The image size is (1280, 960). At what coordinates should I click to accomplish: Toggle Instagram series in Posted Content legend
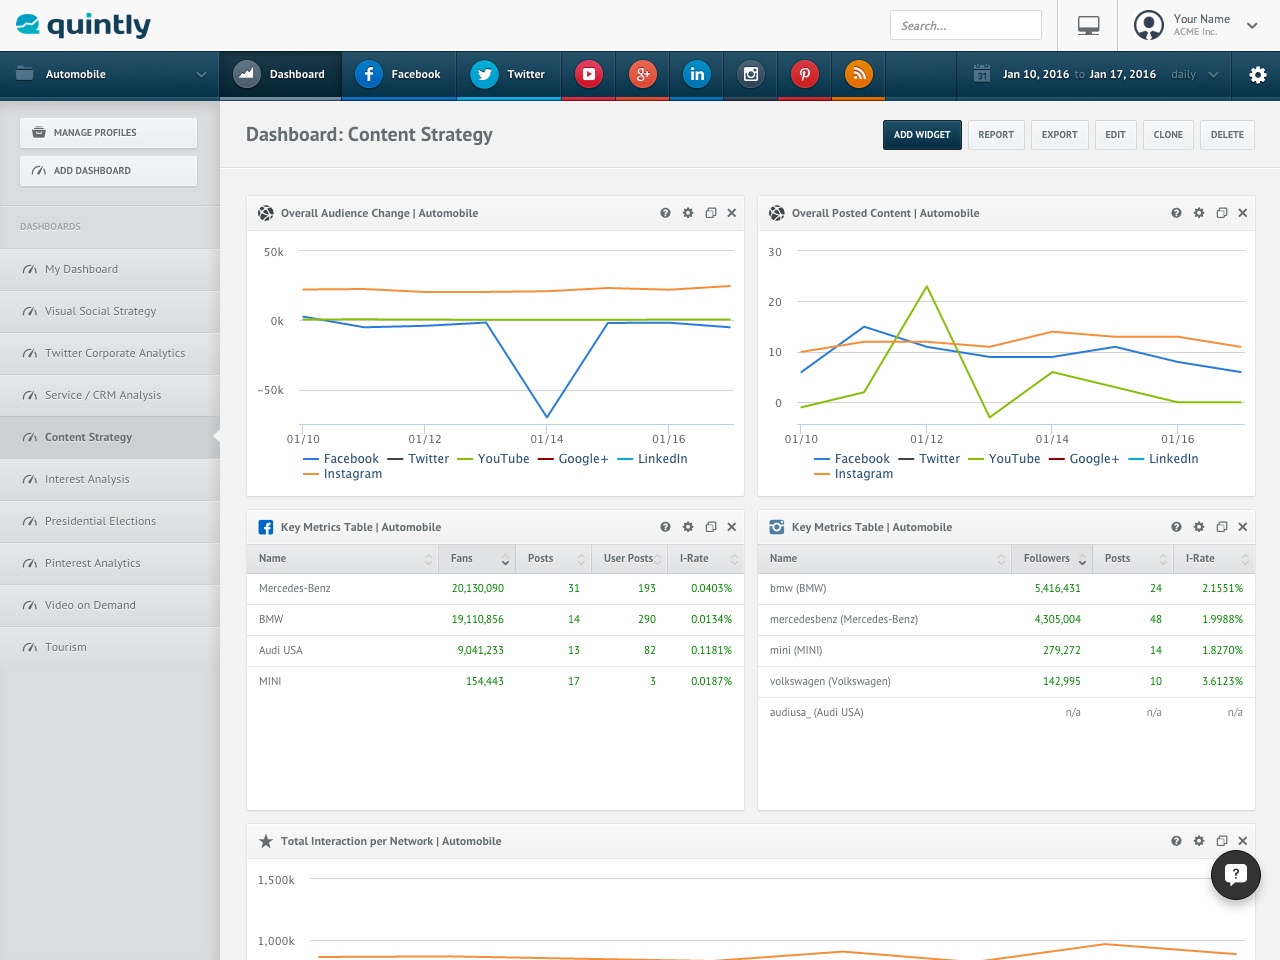(x=854, y=474)
